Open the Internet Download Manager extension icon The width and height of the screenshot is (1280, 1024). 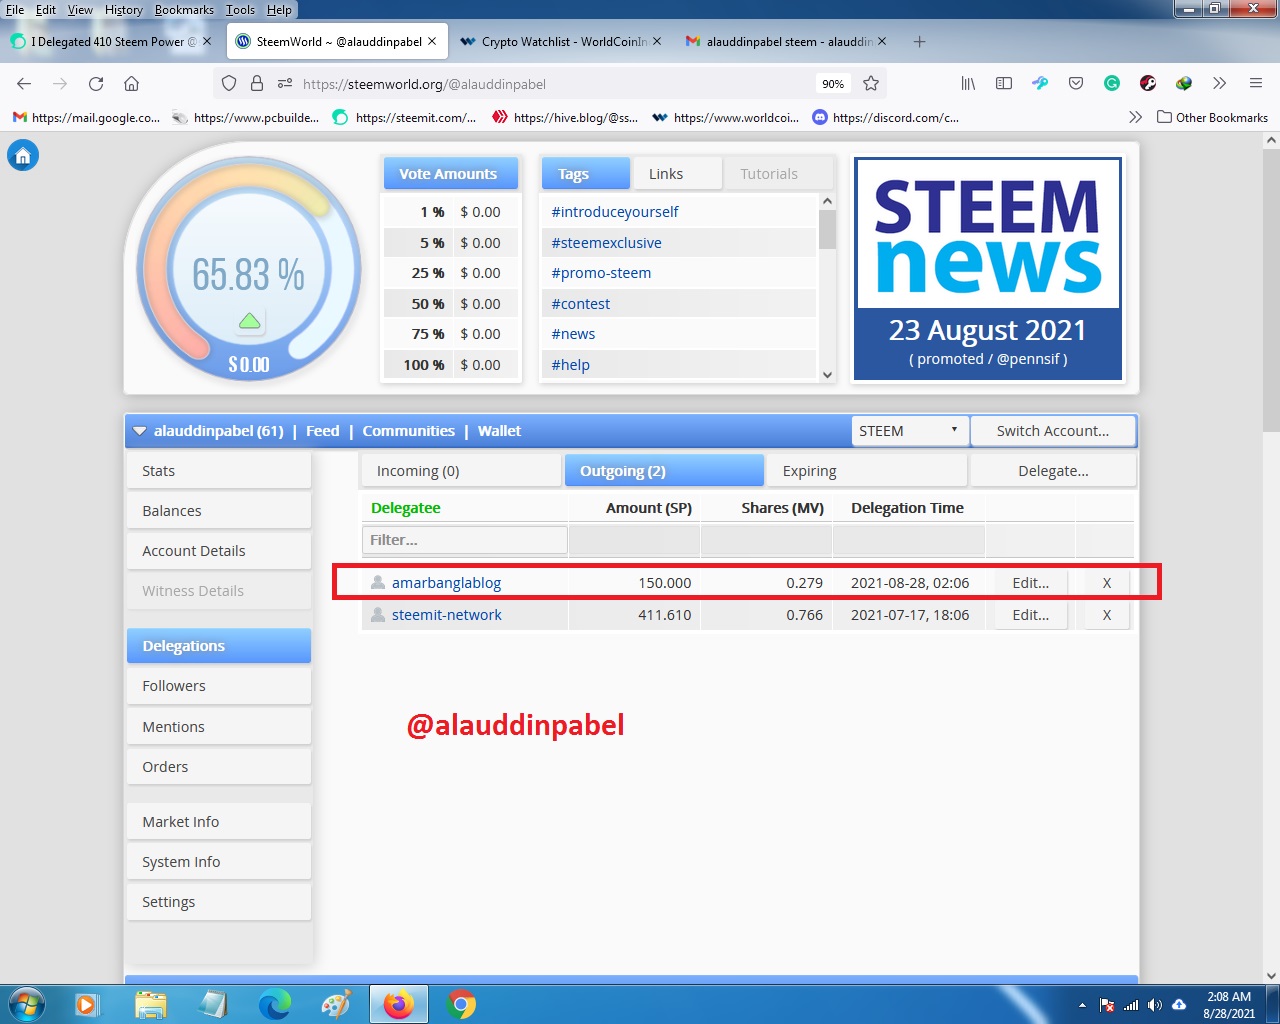(1184, 84)
